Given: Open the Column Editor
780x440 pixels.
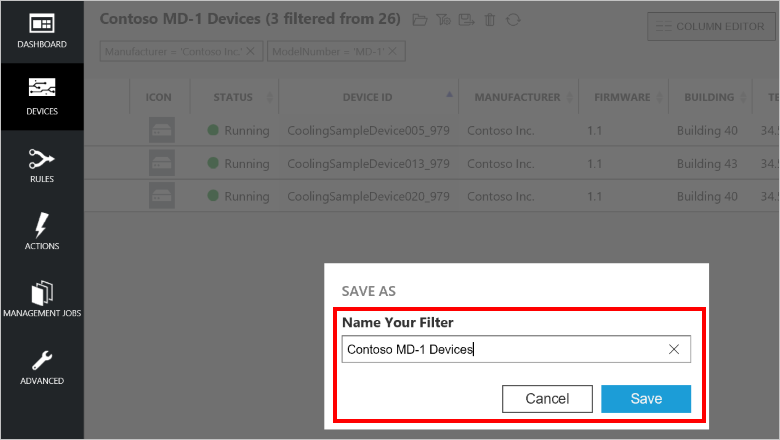Looking at the screenshot, I should pyautogui.click(x=711, y=26).
